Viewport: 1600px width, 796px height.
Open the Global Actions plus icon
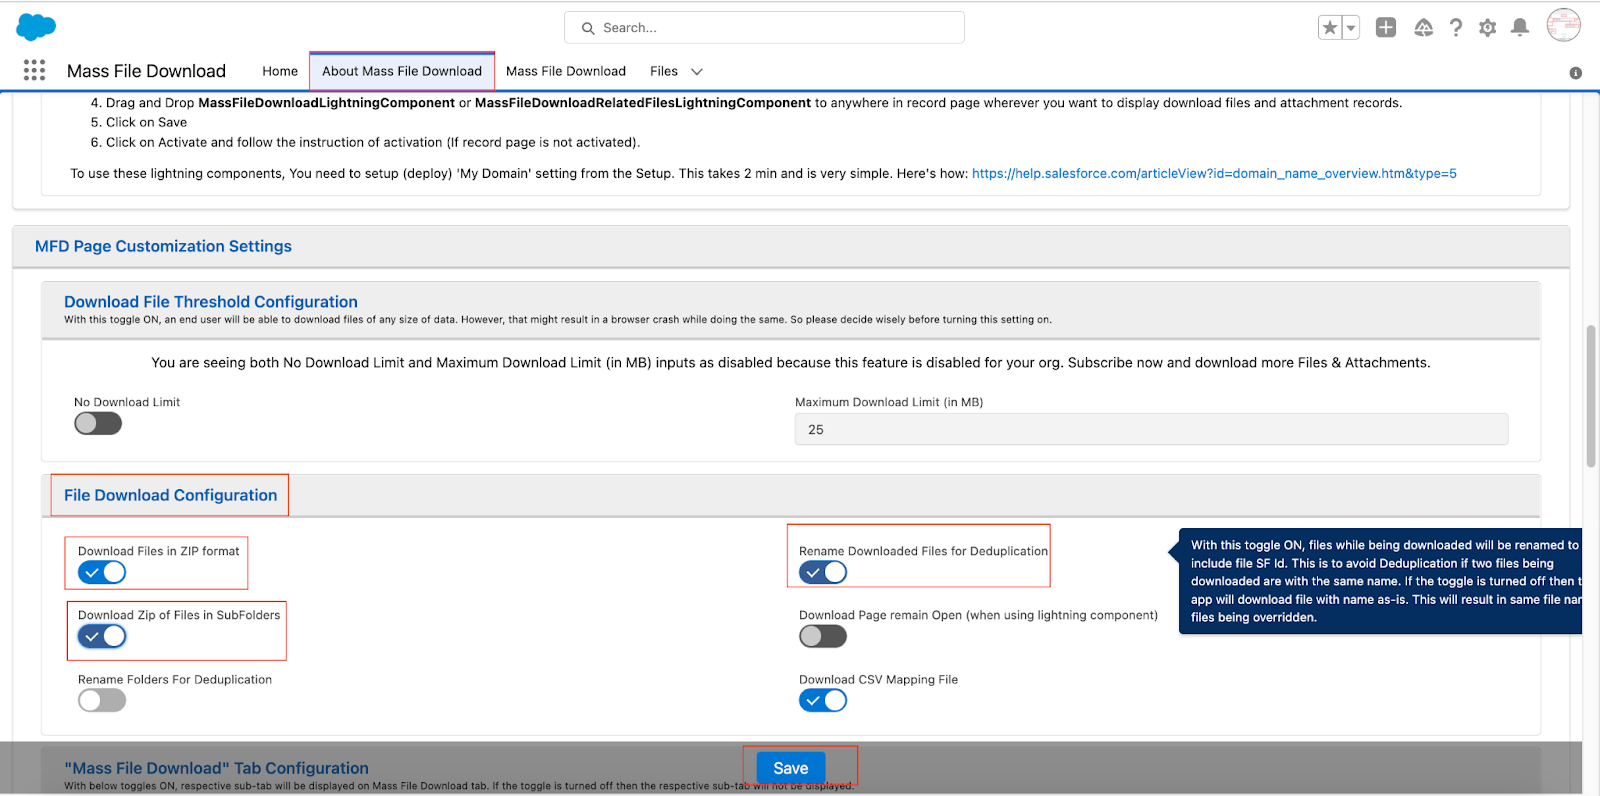click(x=1386, y=28)
